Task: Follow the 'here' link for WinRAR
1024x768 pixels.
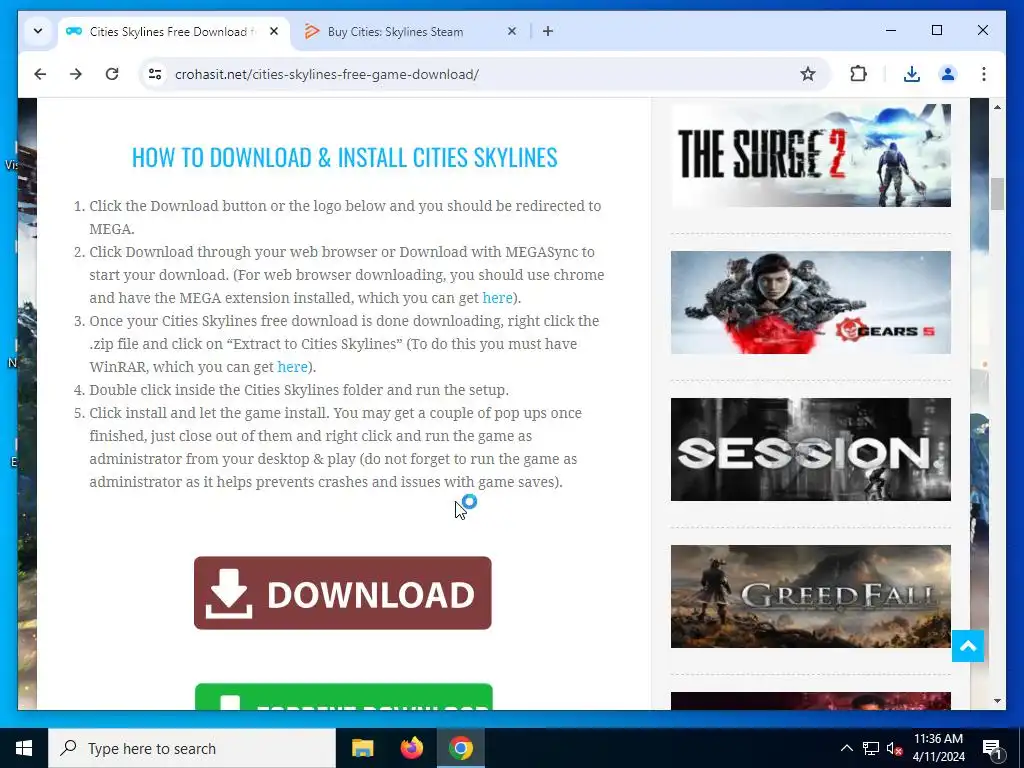Action: 292,367
